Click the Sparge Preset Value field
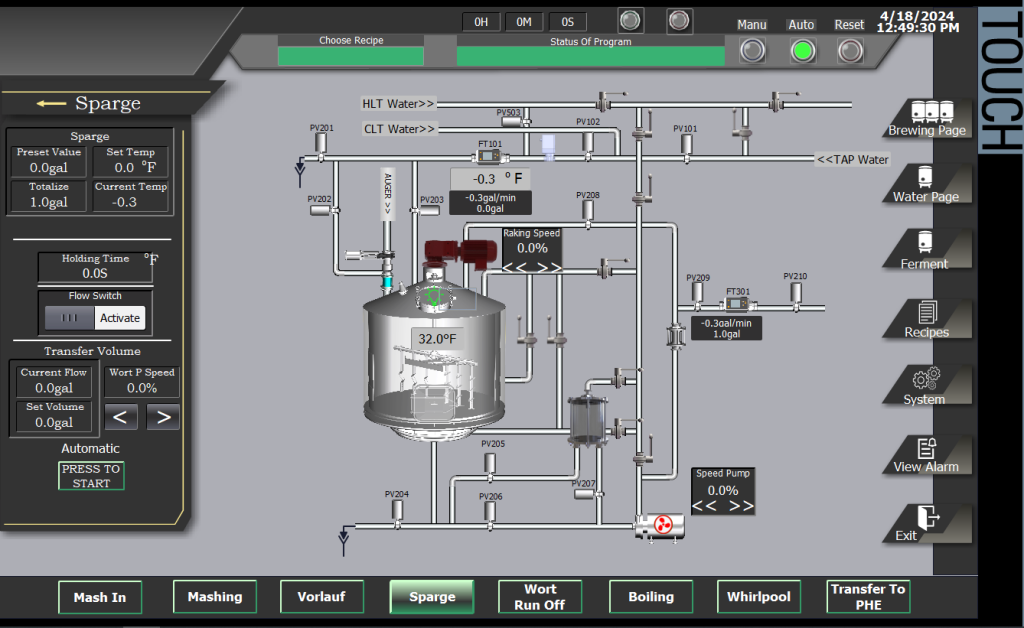Image resolution: width=1024 pixels, height=628 pixels. (49, 167)
